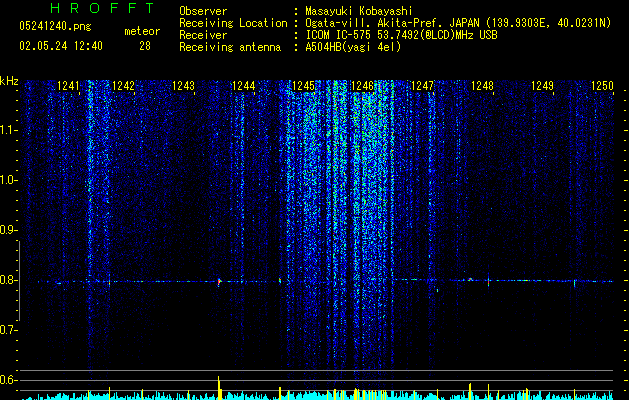Click the Observer label
Screen dimensions: 629x400
[x=203, y=11]
